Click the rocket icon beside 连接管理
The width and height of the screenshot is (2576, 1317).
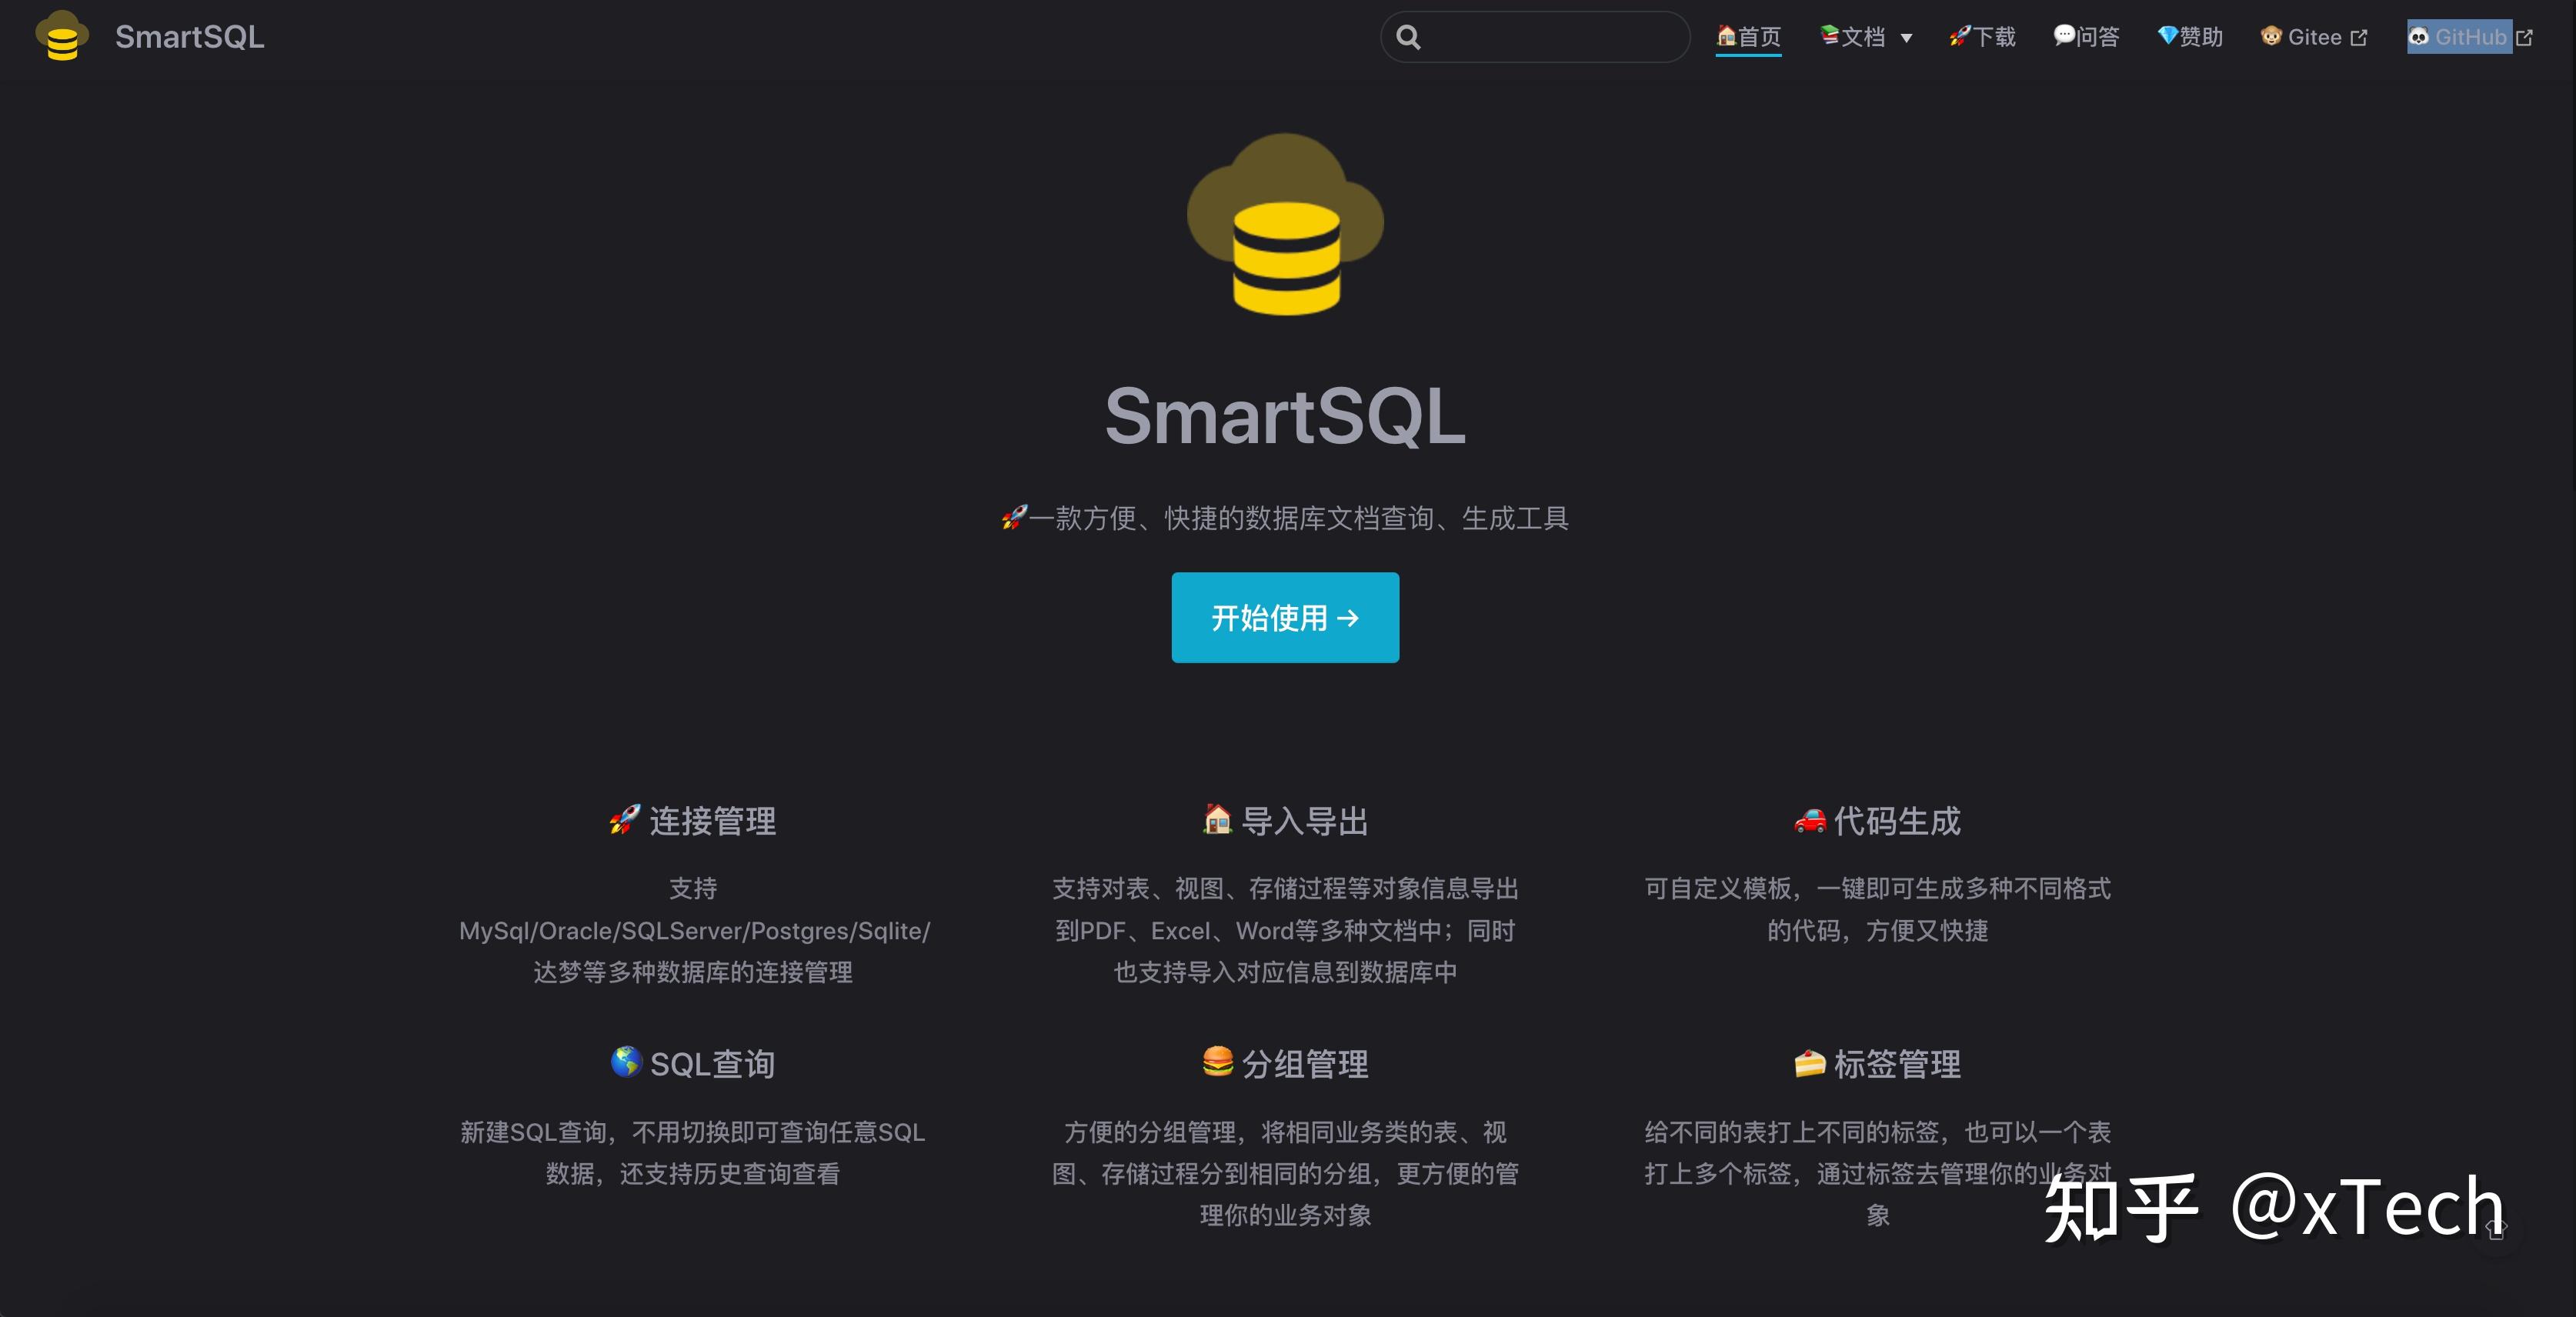pos(624,819)
